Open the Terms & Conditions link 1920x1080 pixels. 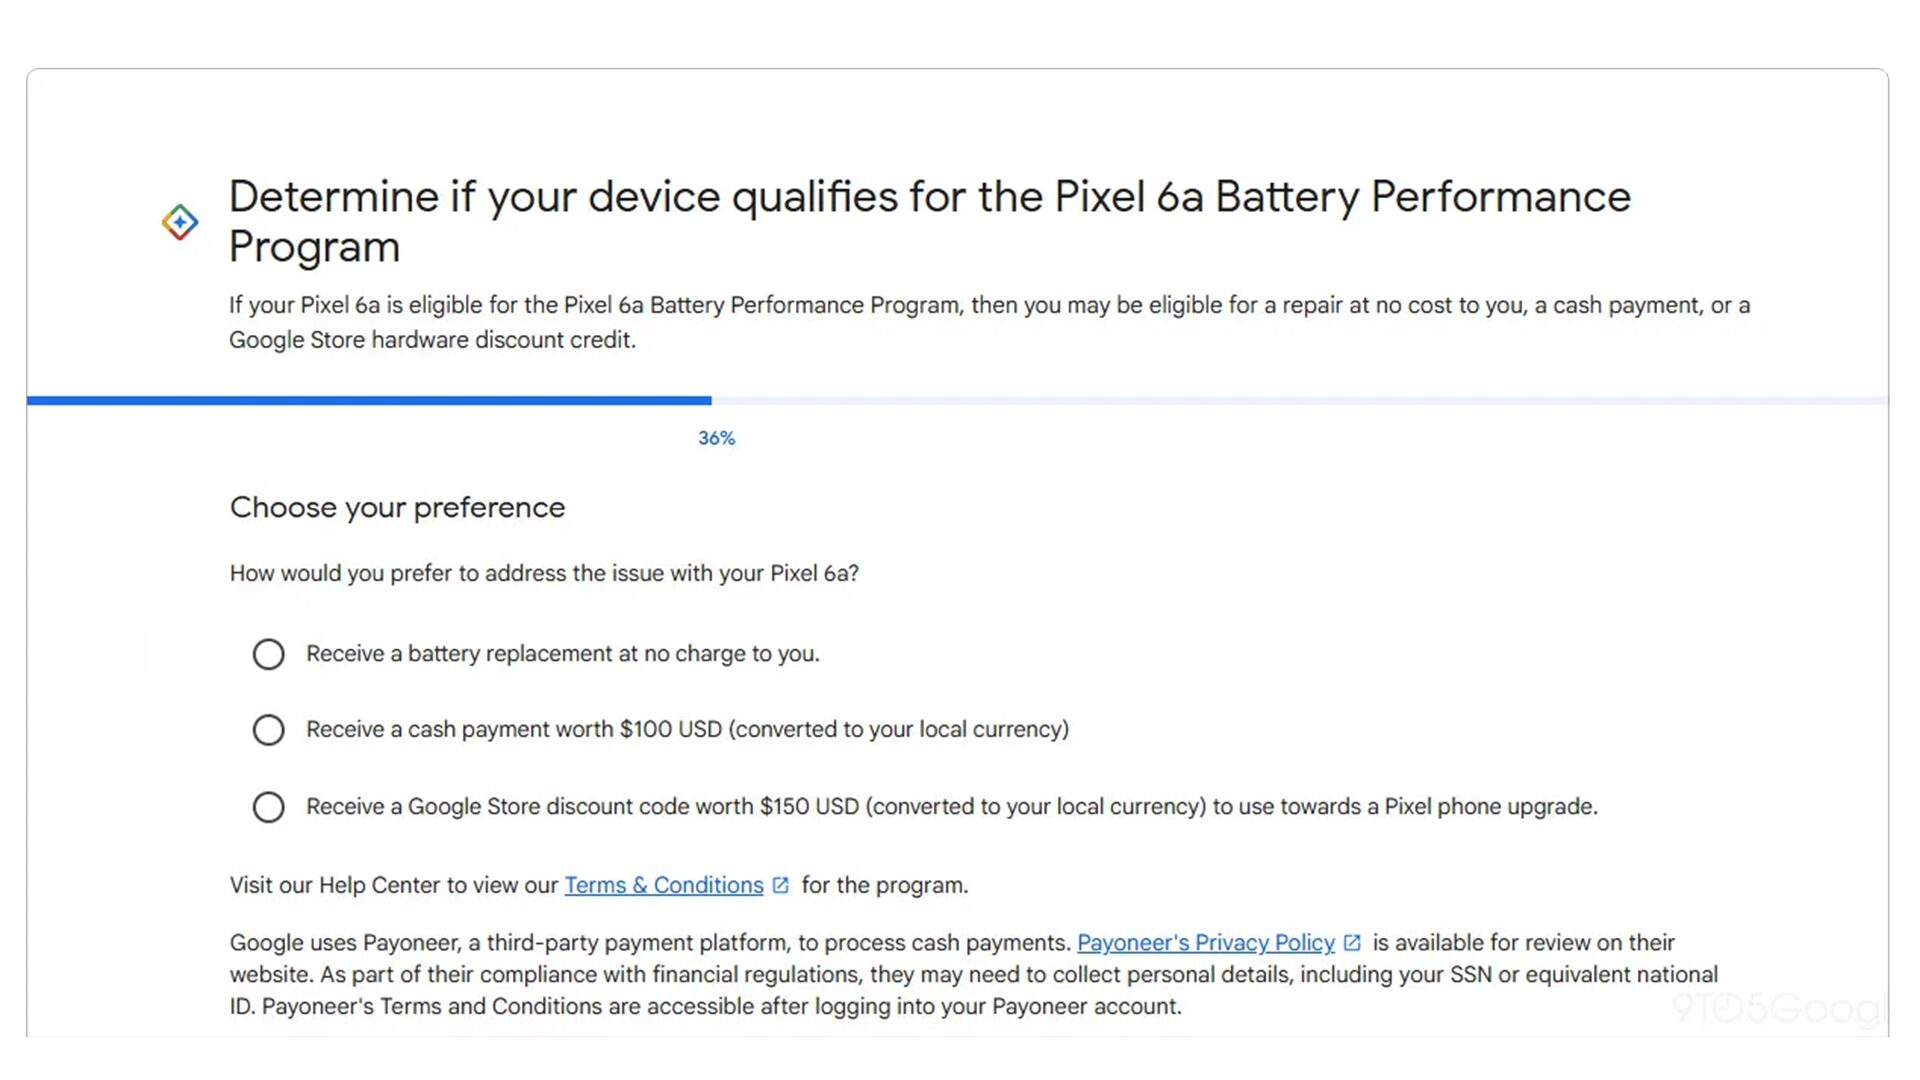point(663,886)
